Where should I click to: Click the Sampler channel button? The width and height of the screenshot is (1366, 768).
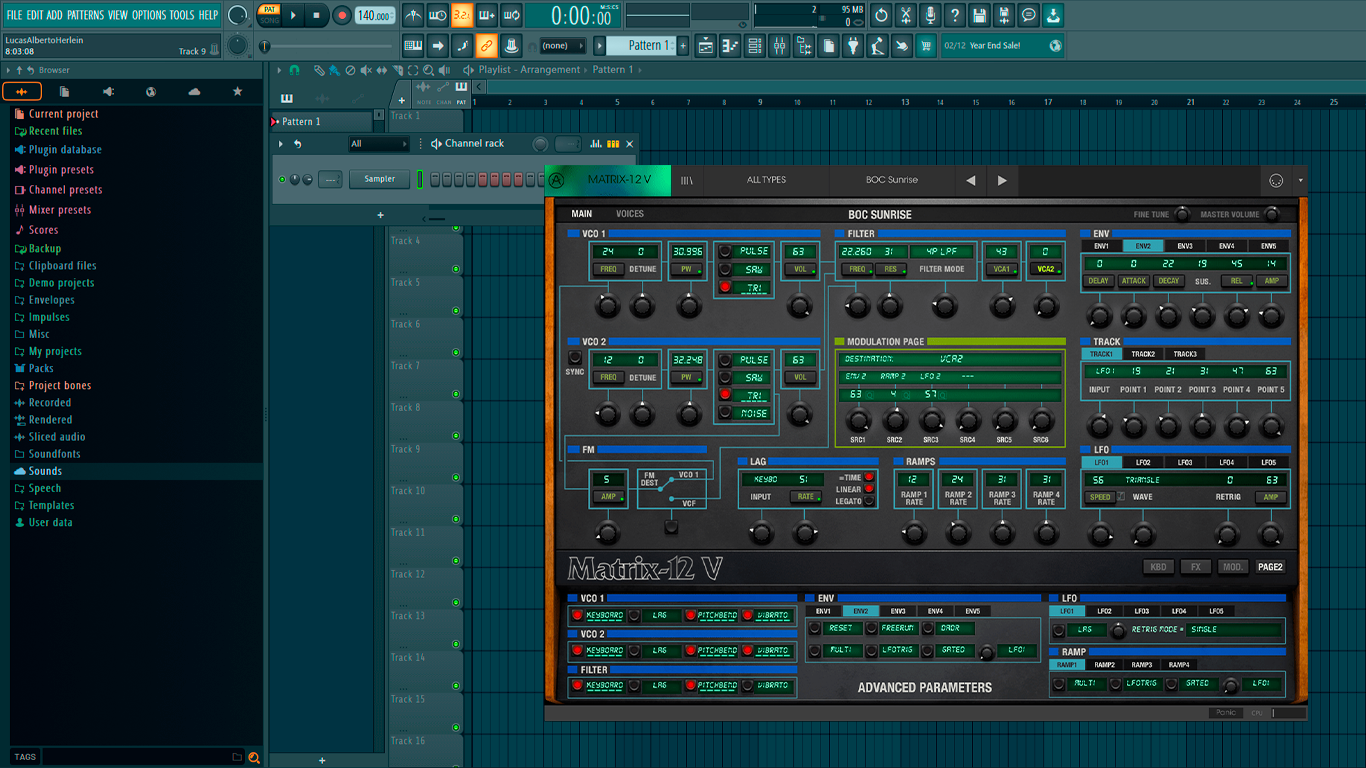tap(380, 179)
